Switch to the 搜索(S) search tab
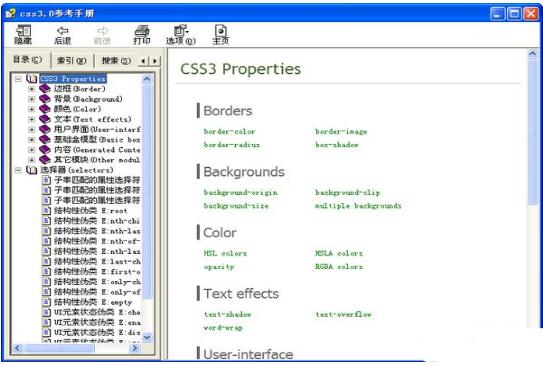 click(116, 61)
